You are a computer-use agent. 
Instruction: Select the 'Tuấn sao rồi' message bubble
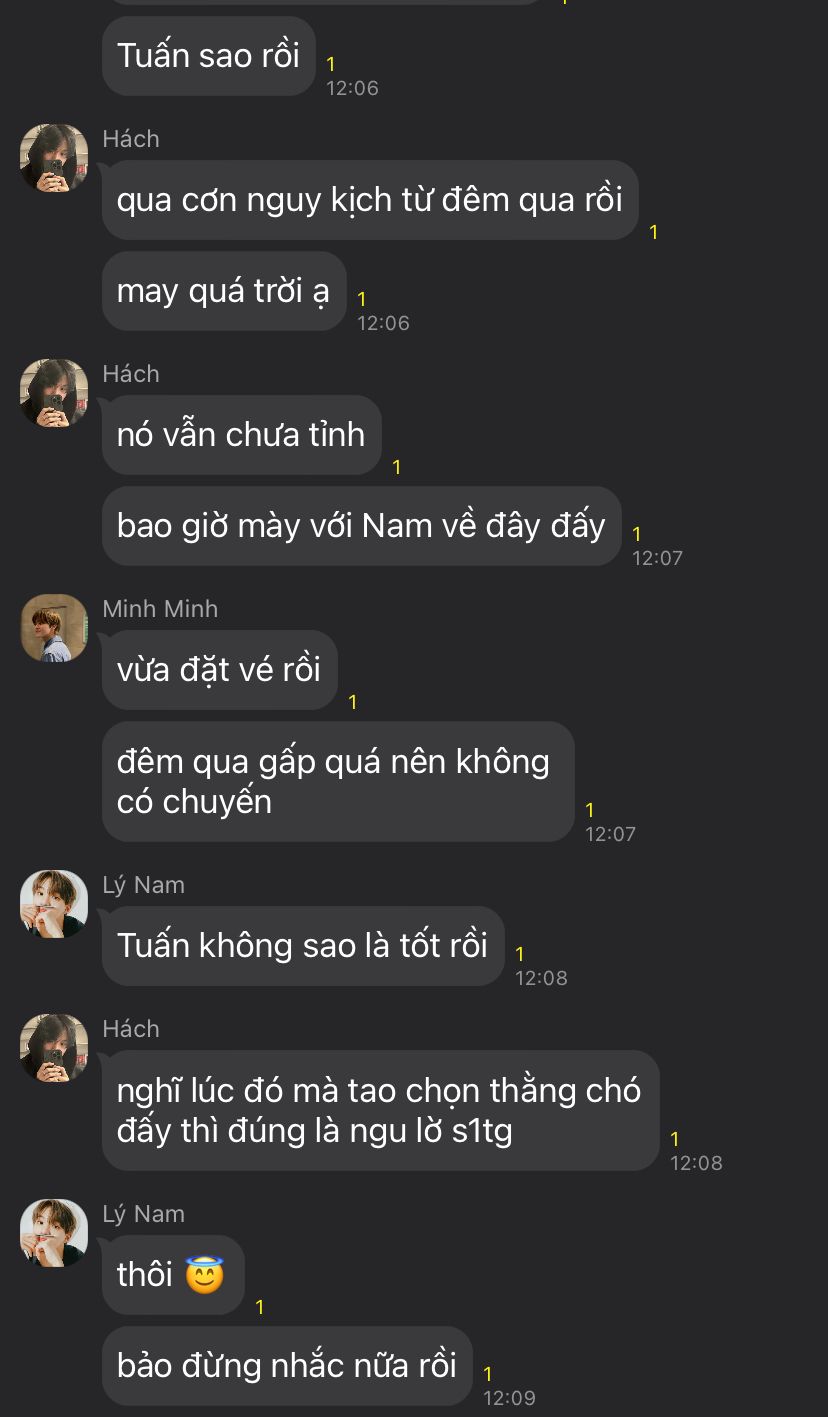(209, 56)
